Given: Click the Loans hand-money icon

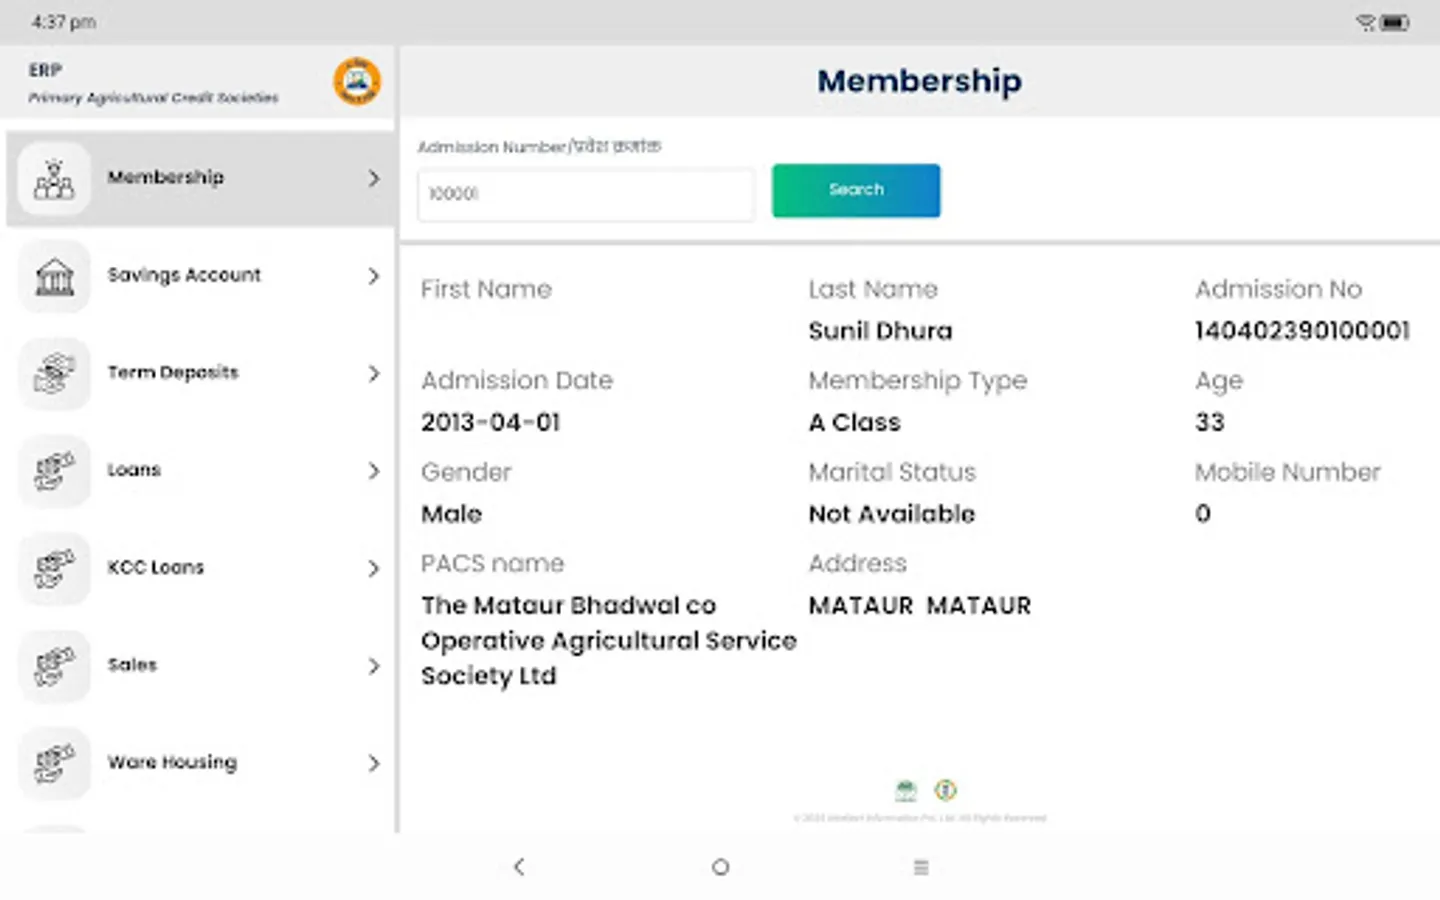Looking at the screenshot, I should coord(54,471).
